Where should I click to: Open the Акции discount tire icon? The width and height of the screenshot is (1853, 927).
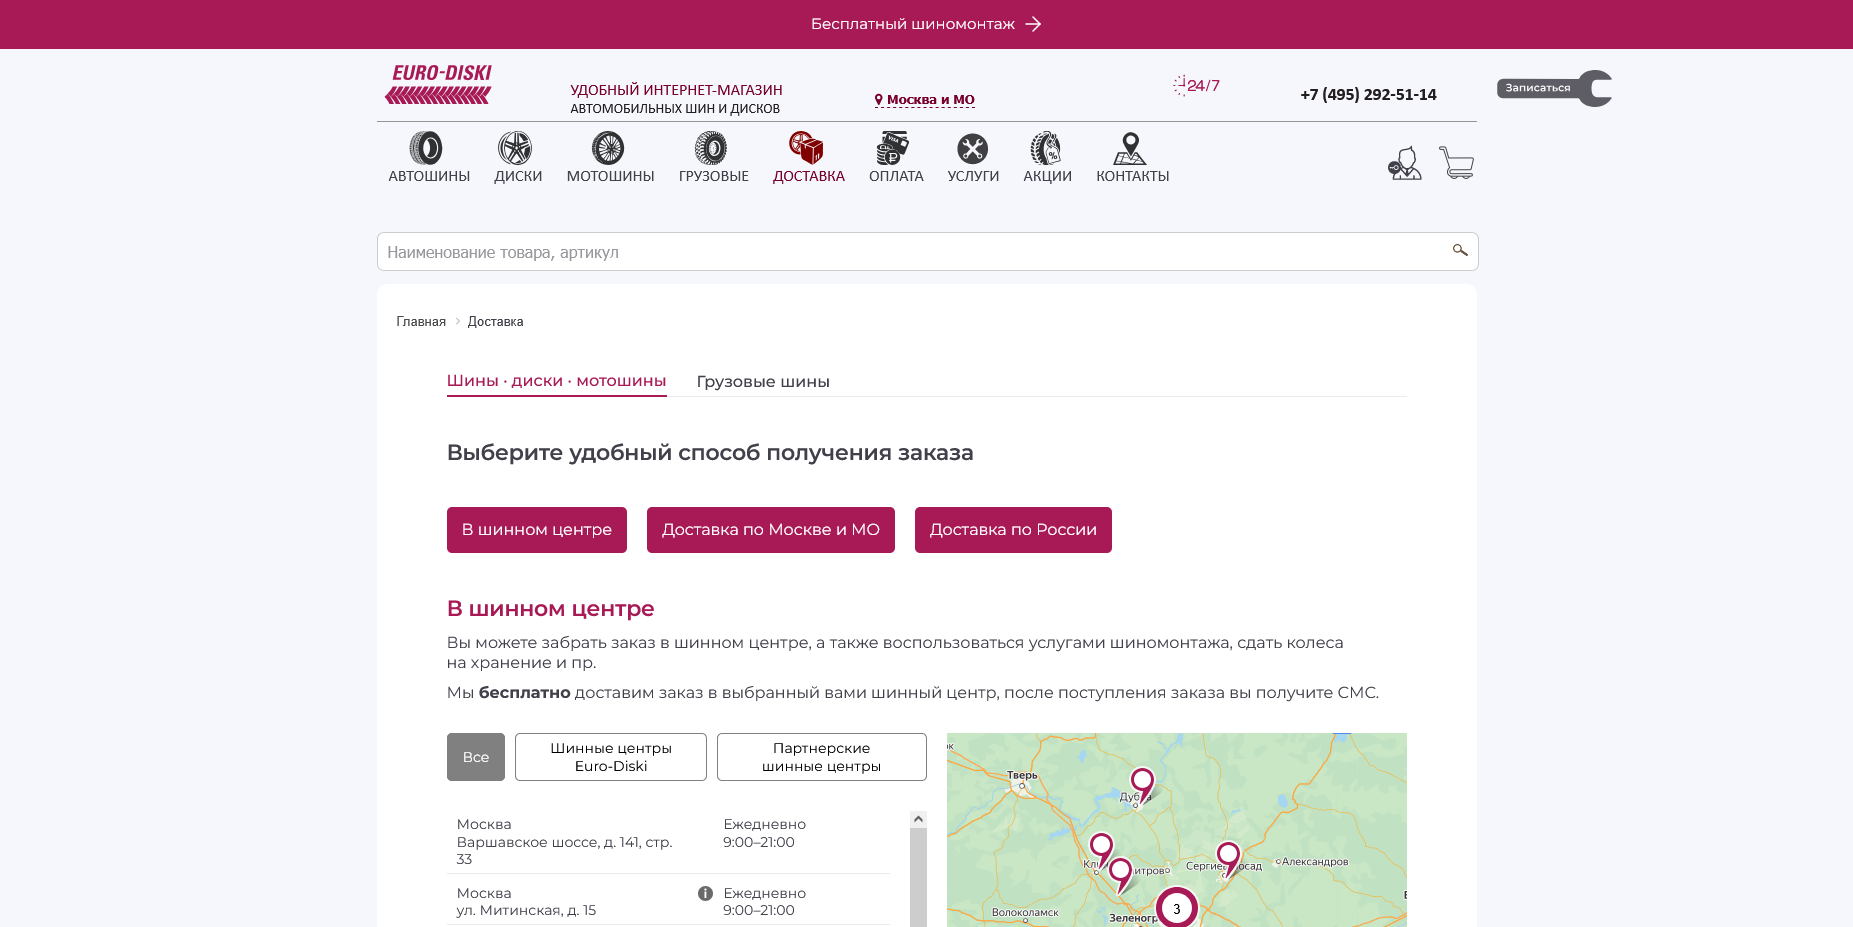(1046, 148)
